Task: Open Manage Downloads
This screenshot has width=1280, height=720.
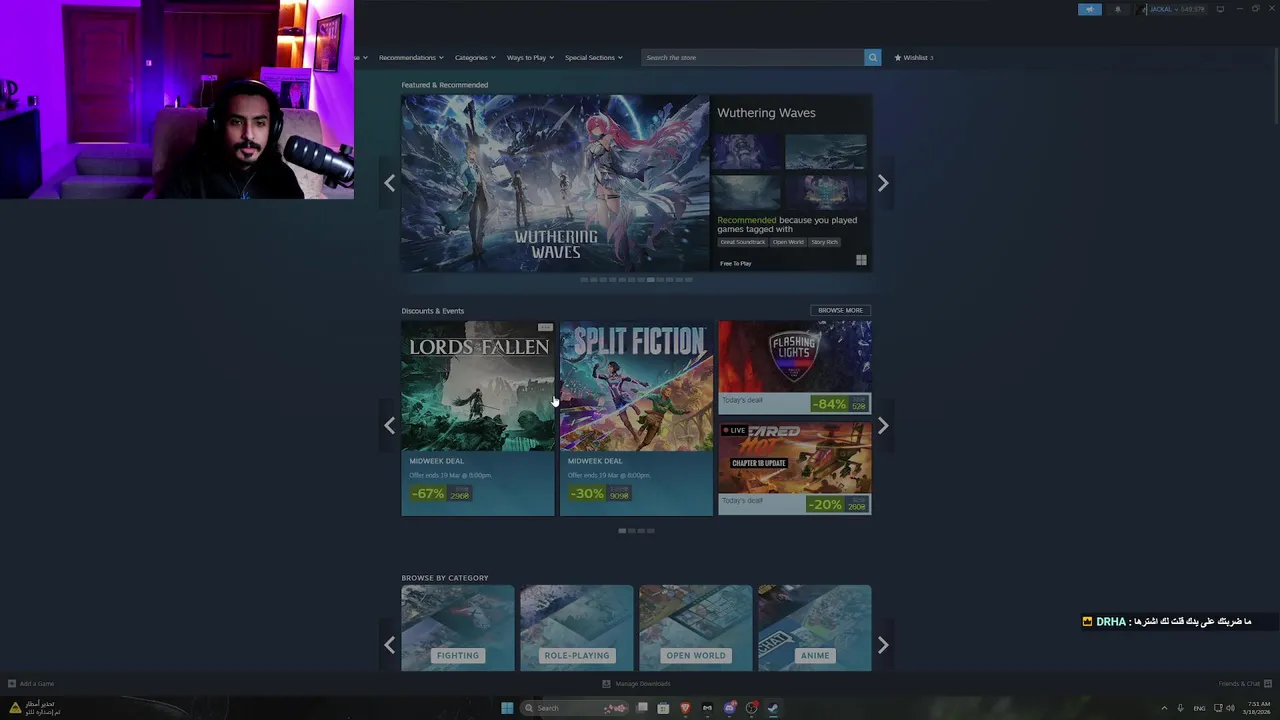Action: [x=636, y=684]
